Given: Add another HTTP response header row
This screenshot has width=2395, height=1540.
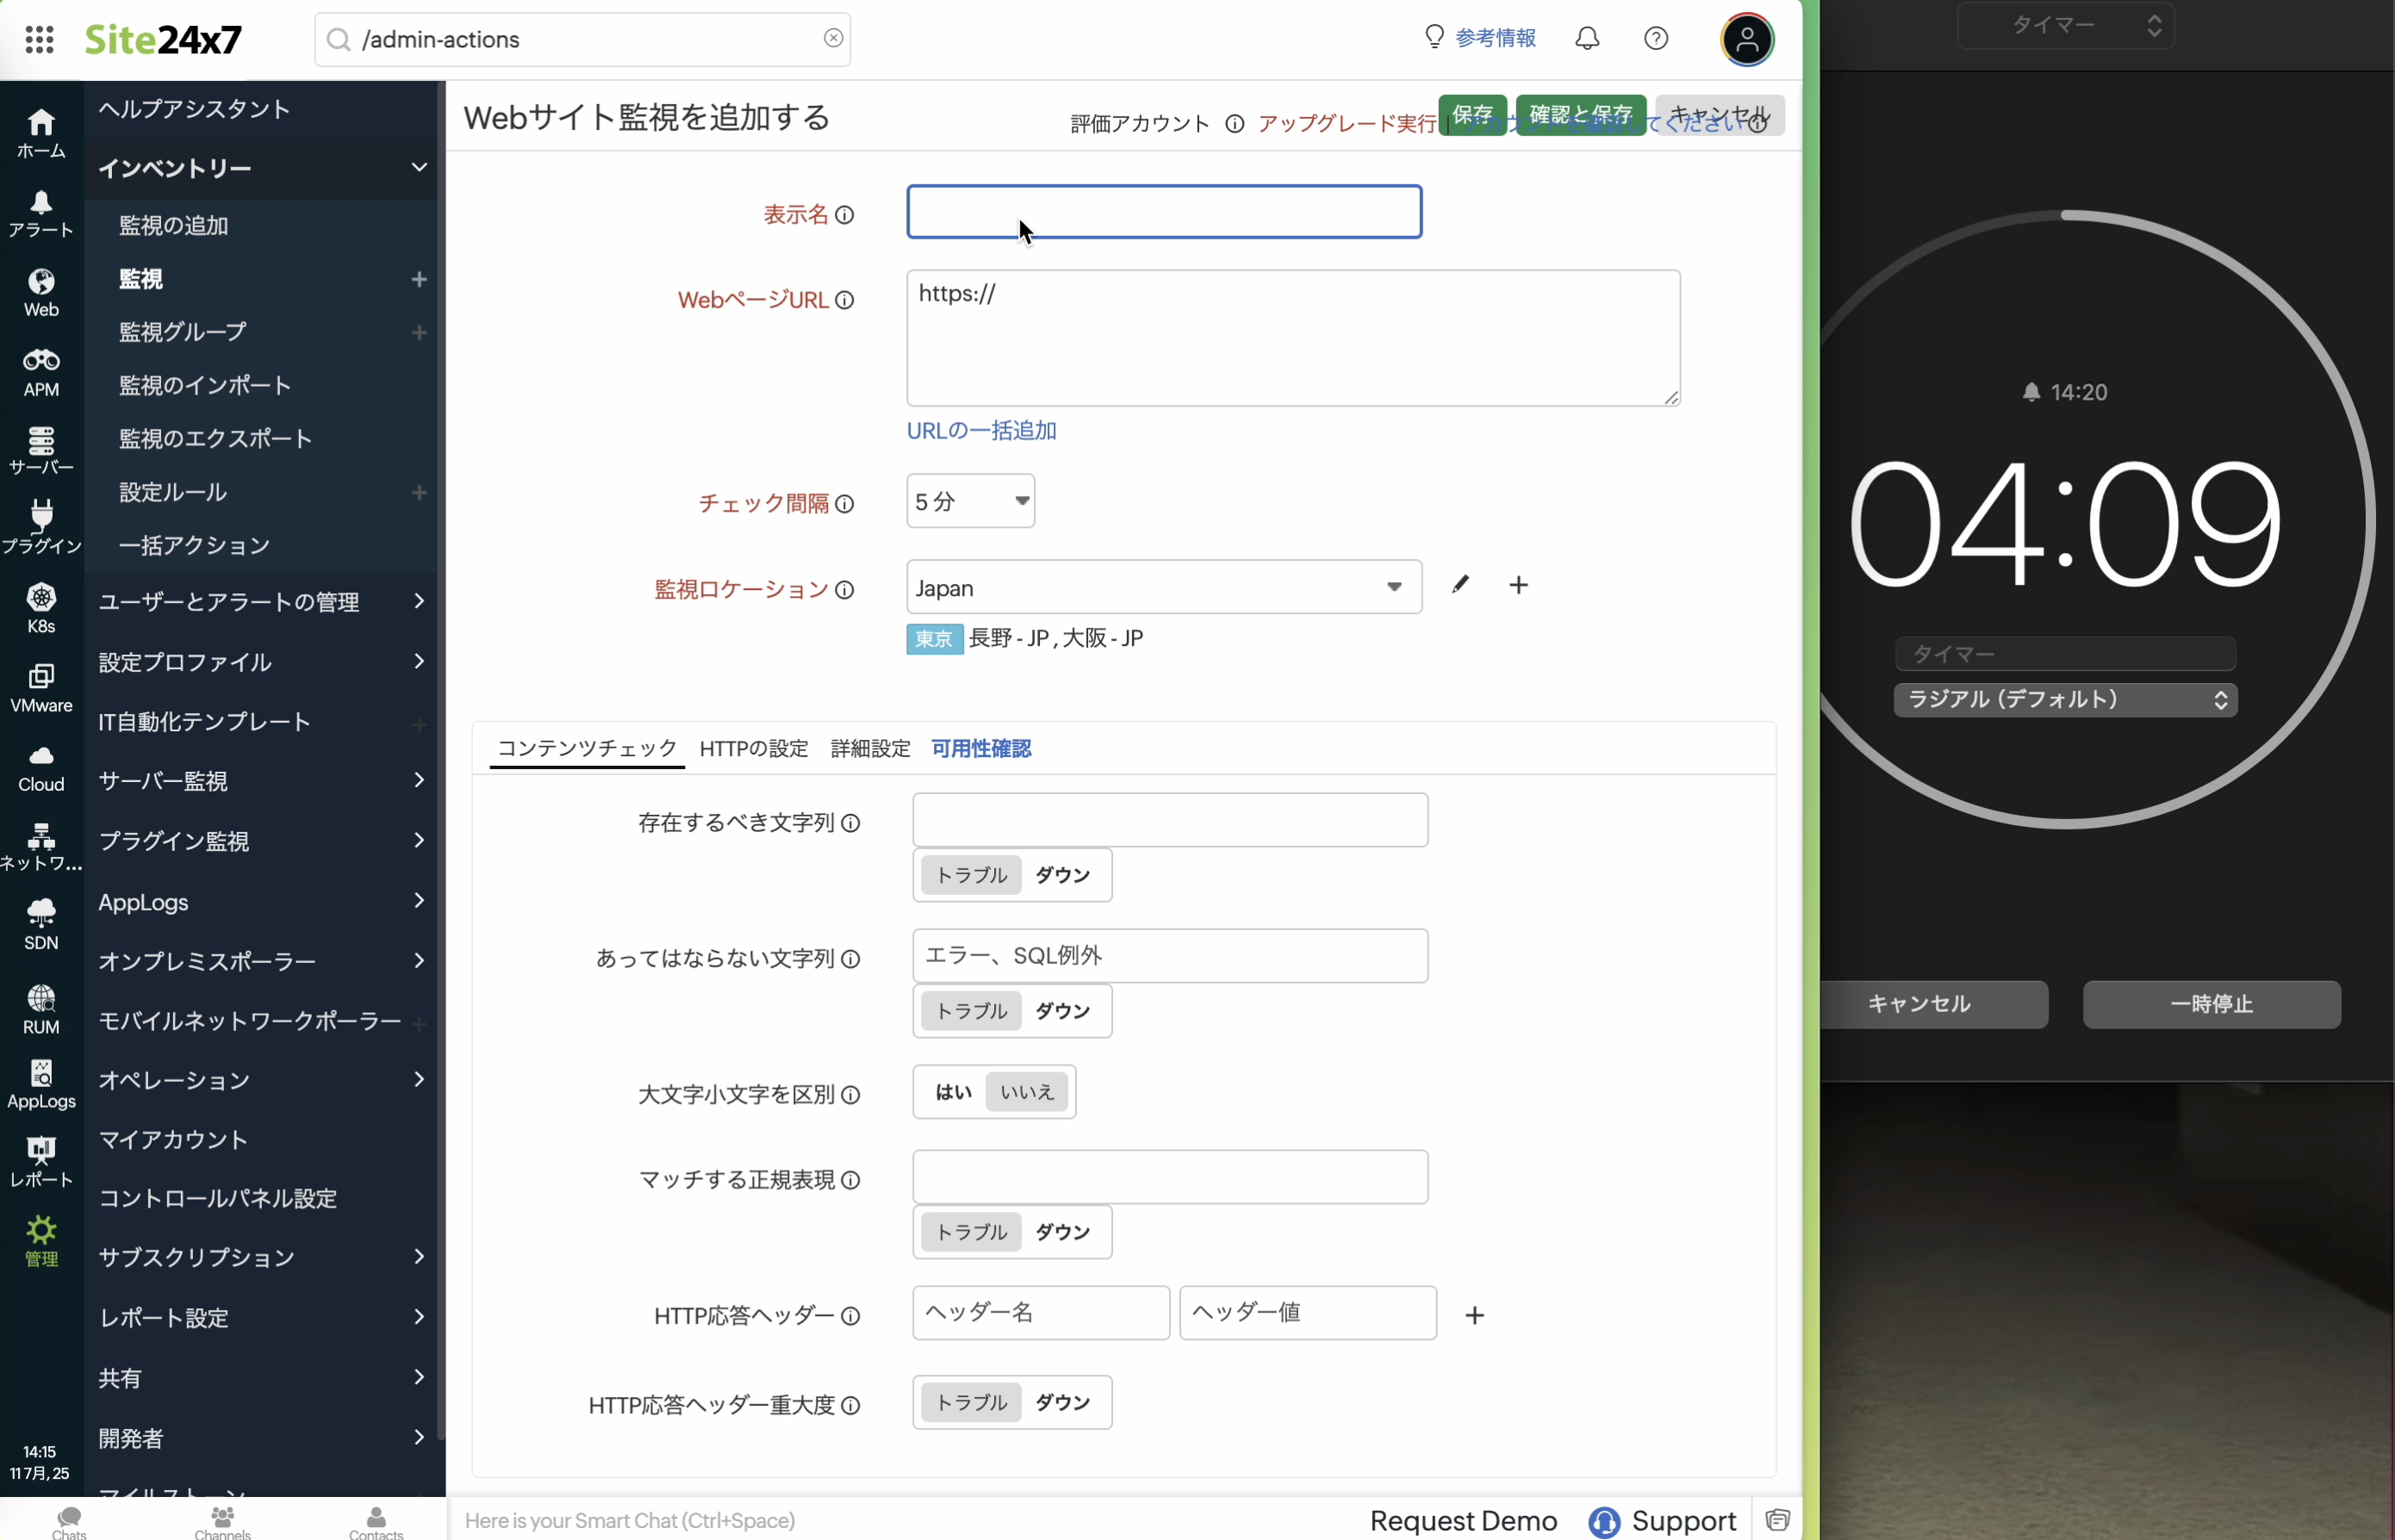Looking at the screenshot, I should [x=1474, y=1315].
